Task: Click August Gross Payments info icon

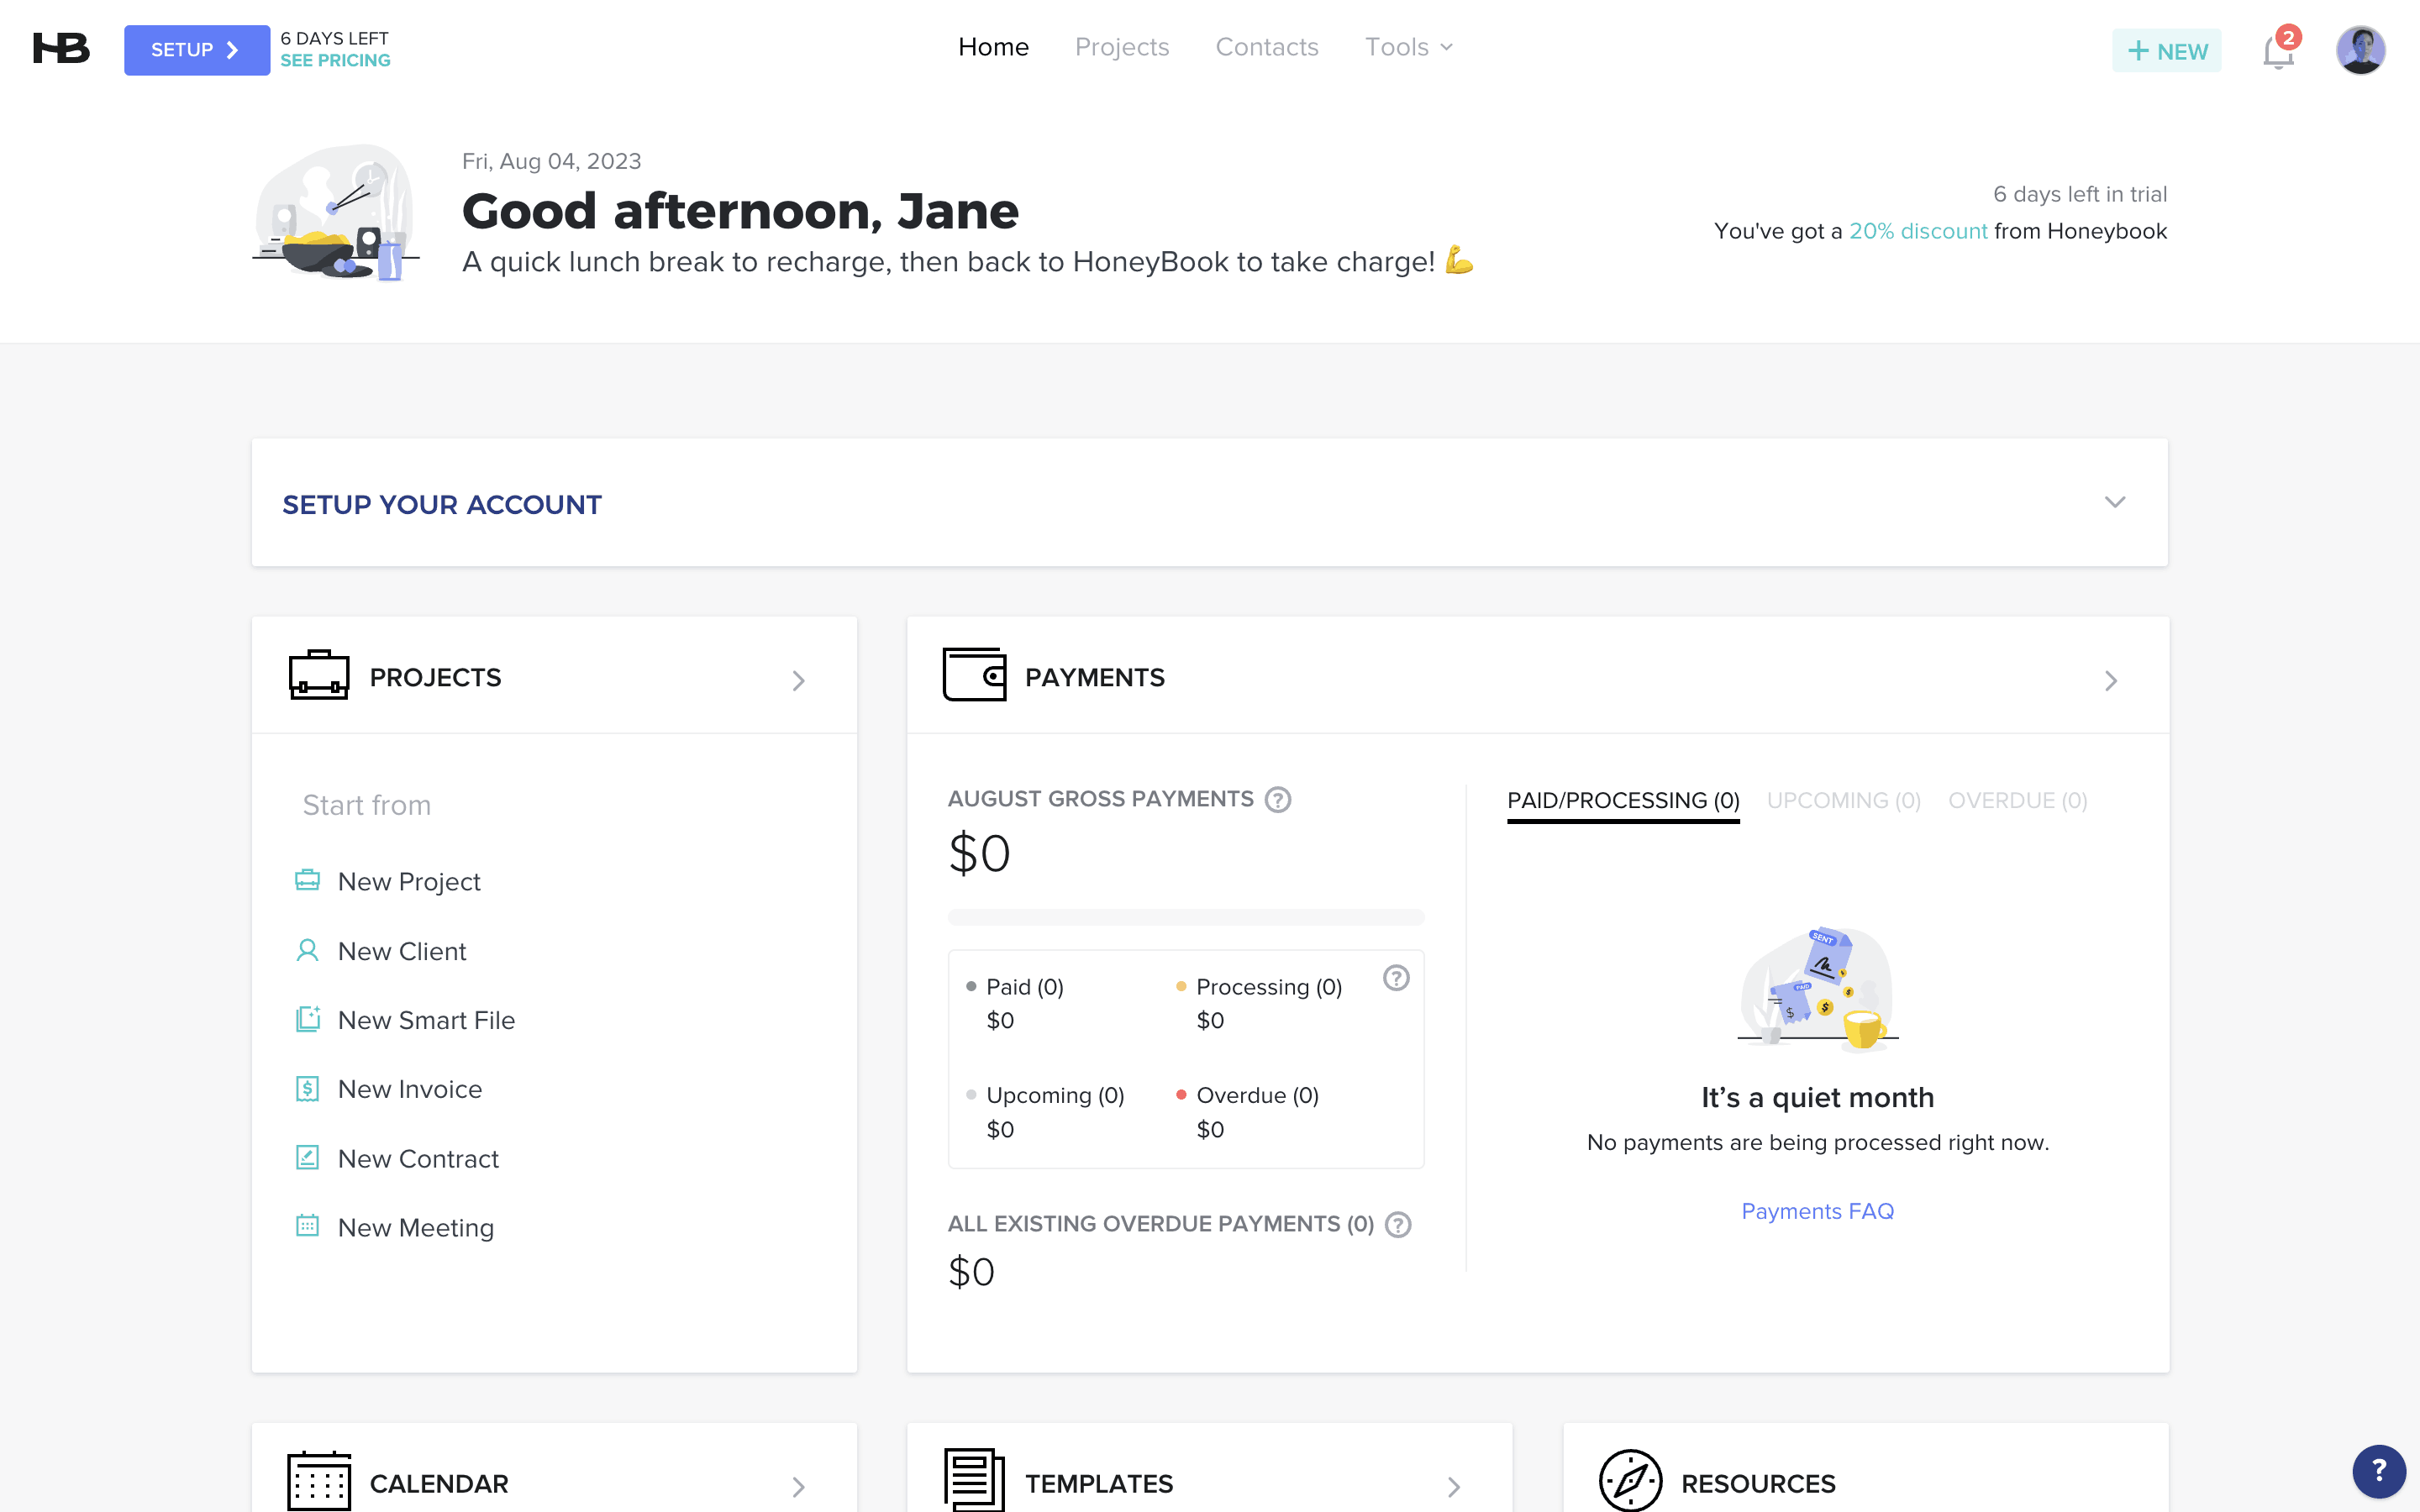Action: (x=1277, y=800)
